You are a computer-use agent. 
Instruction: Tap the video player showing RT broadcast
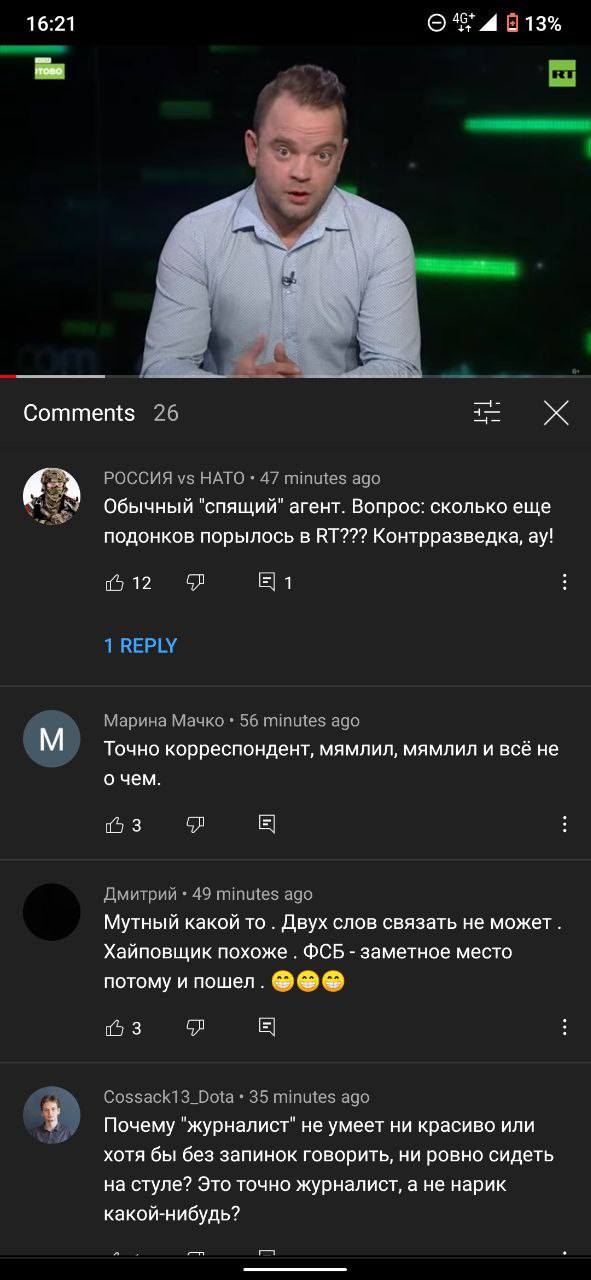[295, 210]
